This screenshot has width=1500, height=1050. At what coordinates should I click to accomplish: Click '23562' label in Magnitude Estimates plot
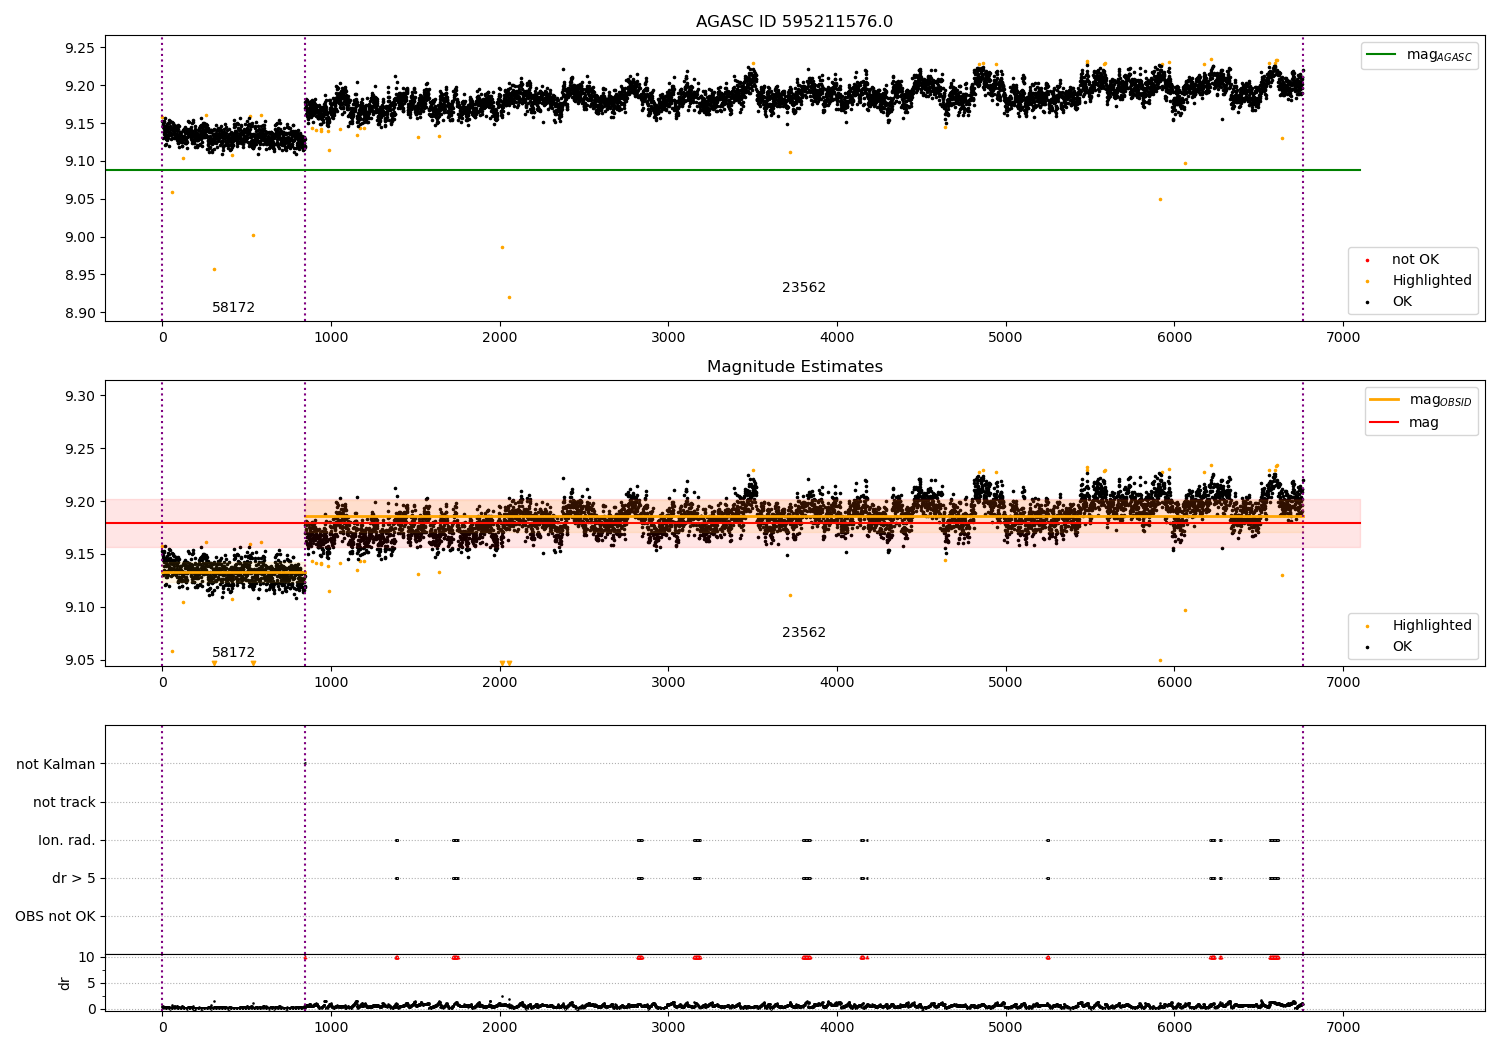804,633
